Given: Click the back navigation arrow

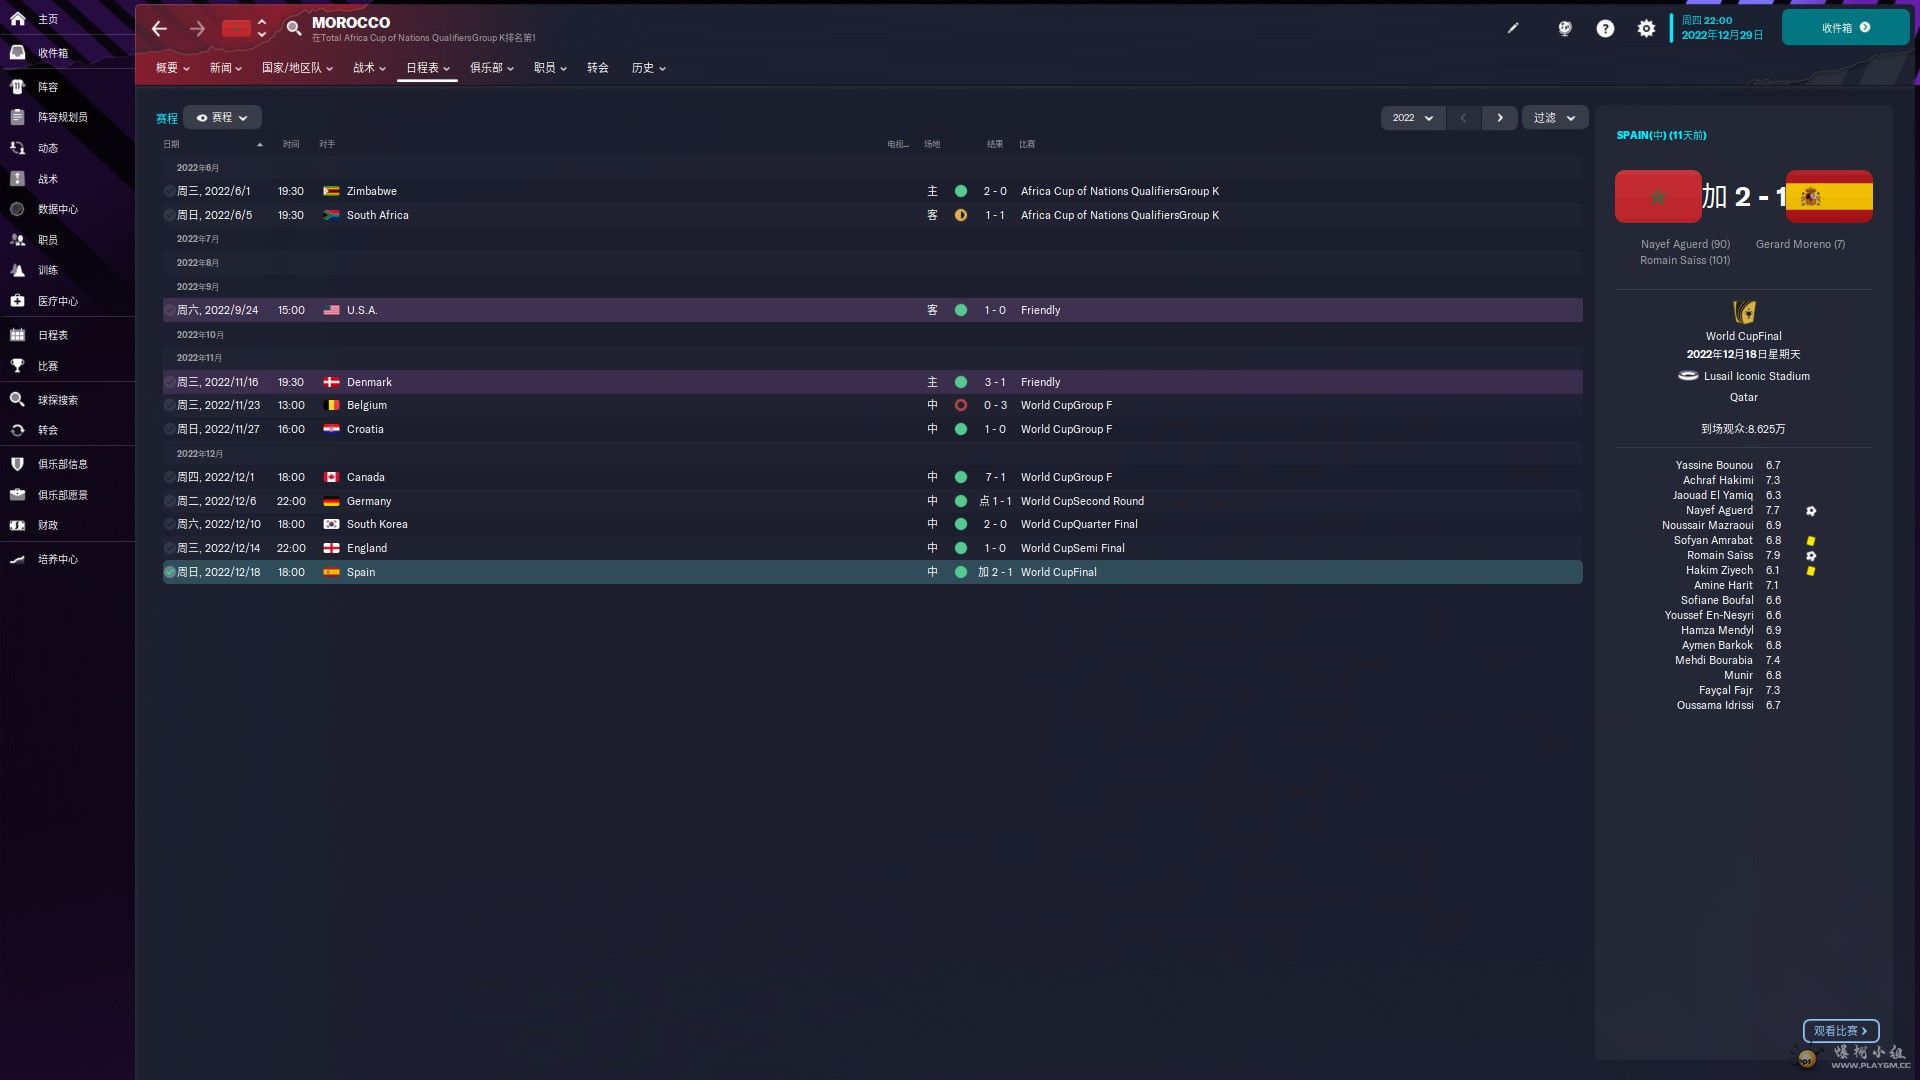Looking at the screenshot, I should click(x=159, y=28).
